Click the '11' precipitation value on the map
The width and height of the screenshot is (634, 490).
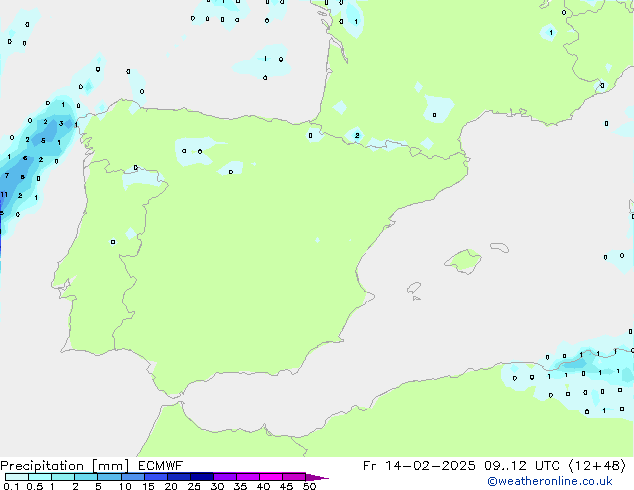pos(4,194)
